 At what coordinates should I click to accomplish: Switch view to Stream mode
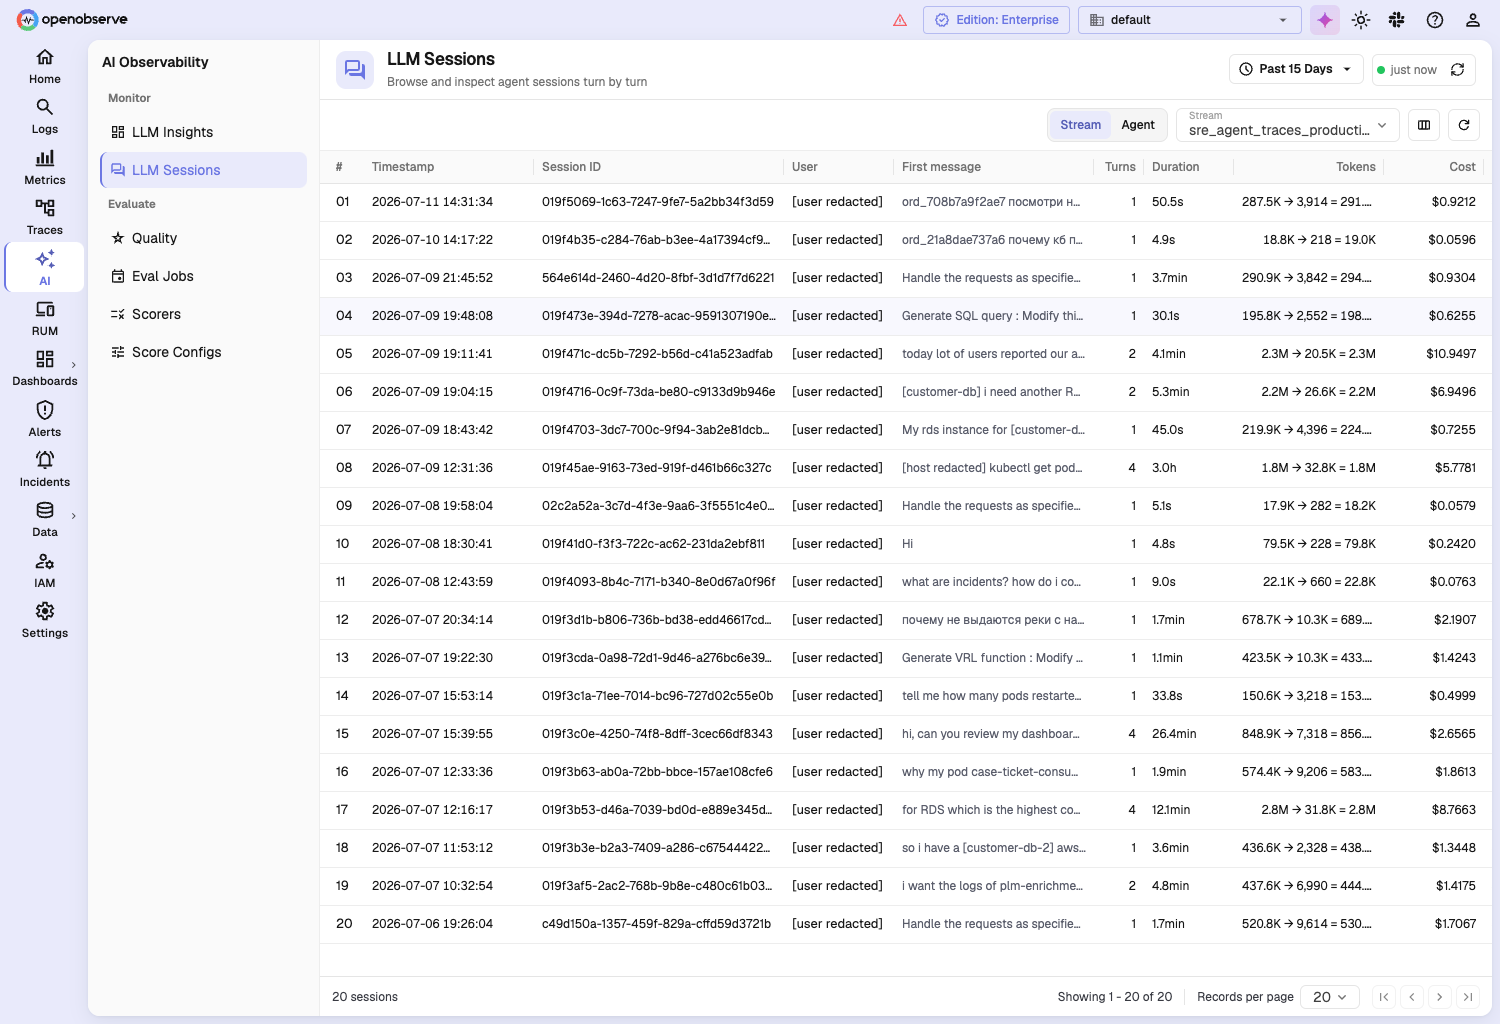1080,125
